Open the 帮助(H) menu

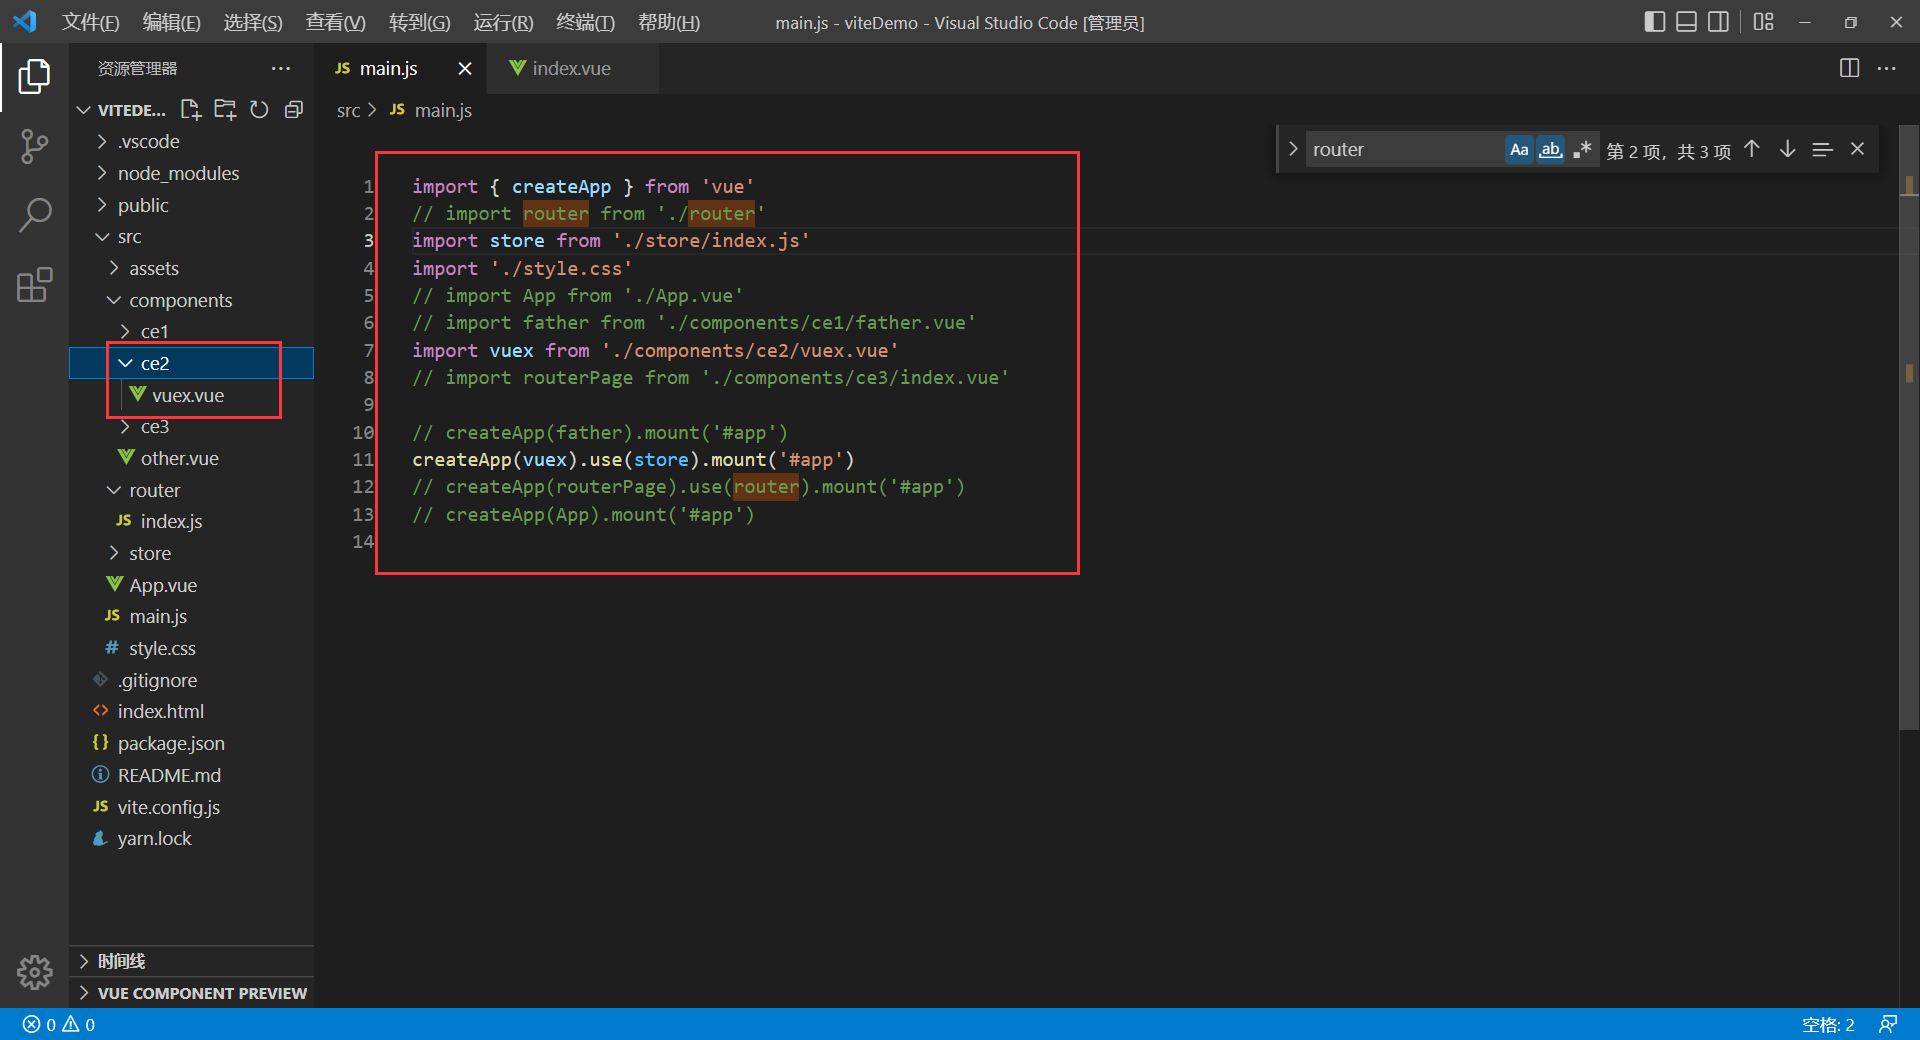click(x=669, y=22)
